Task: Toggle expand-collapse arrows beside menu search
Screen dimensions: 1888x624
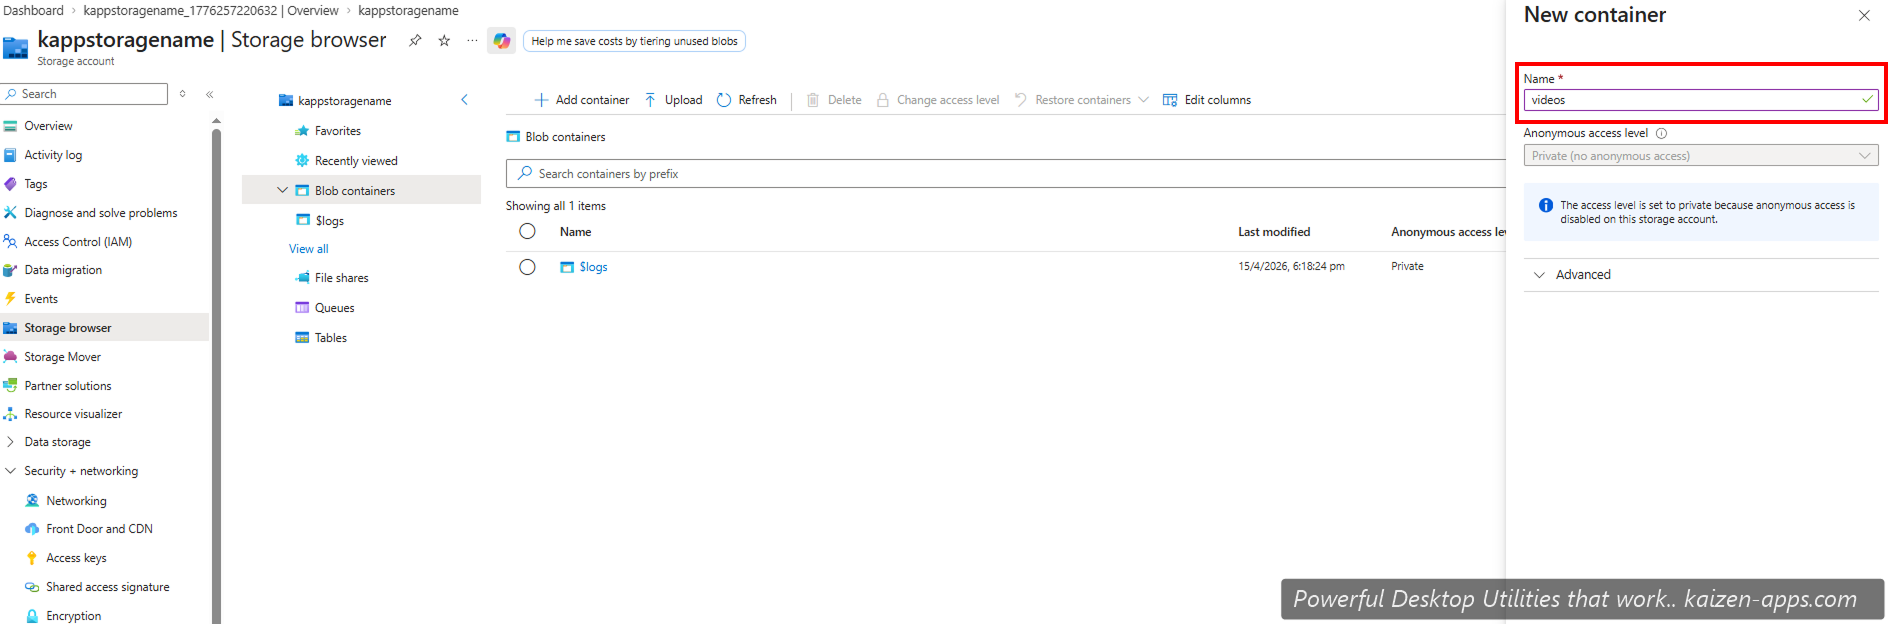Action: click(x=182, y=94)
